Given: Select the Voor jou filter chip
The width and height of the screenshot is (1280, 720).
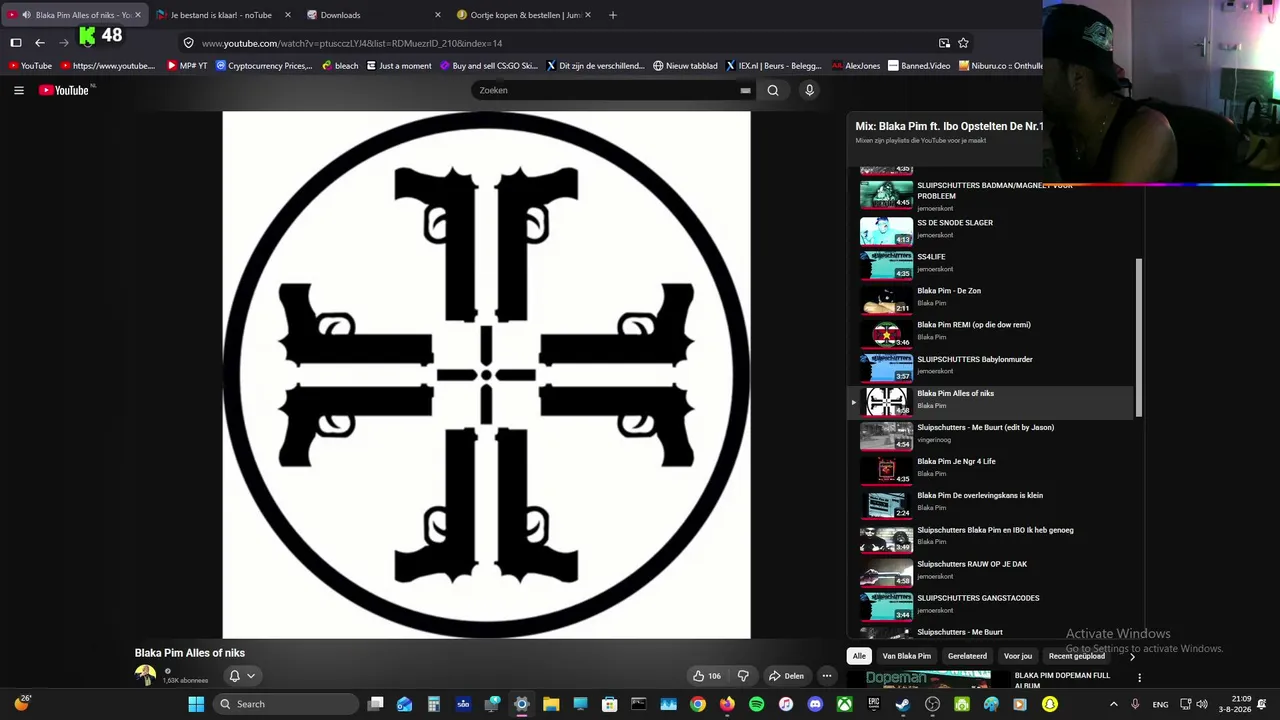Looking at the screenshot, I should coord(1018,656).
